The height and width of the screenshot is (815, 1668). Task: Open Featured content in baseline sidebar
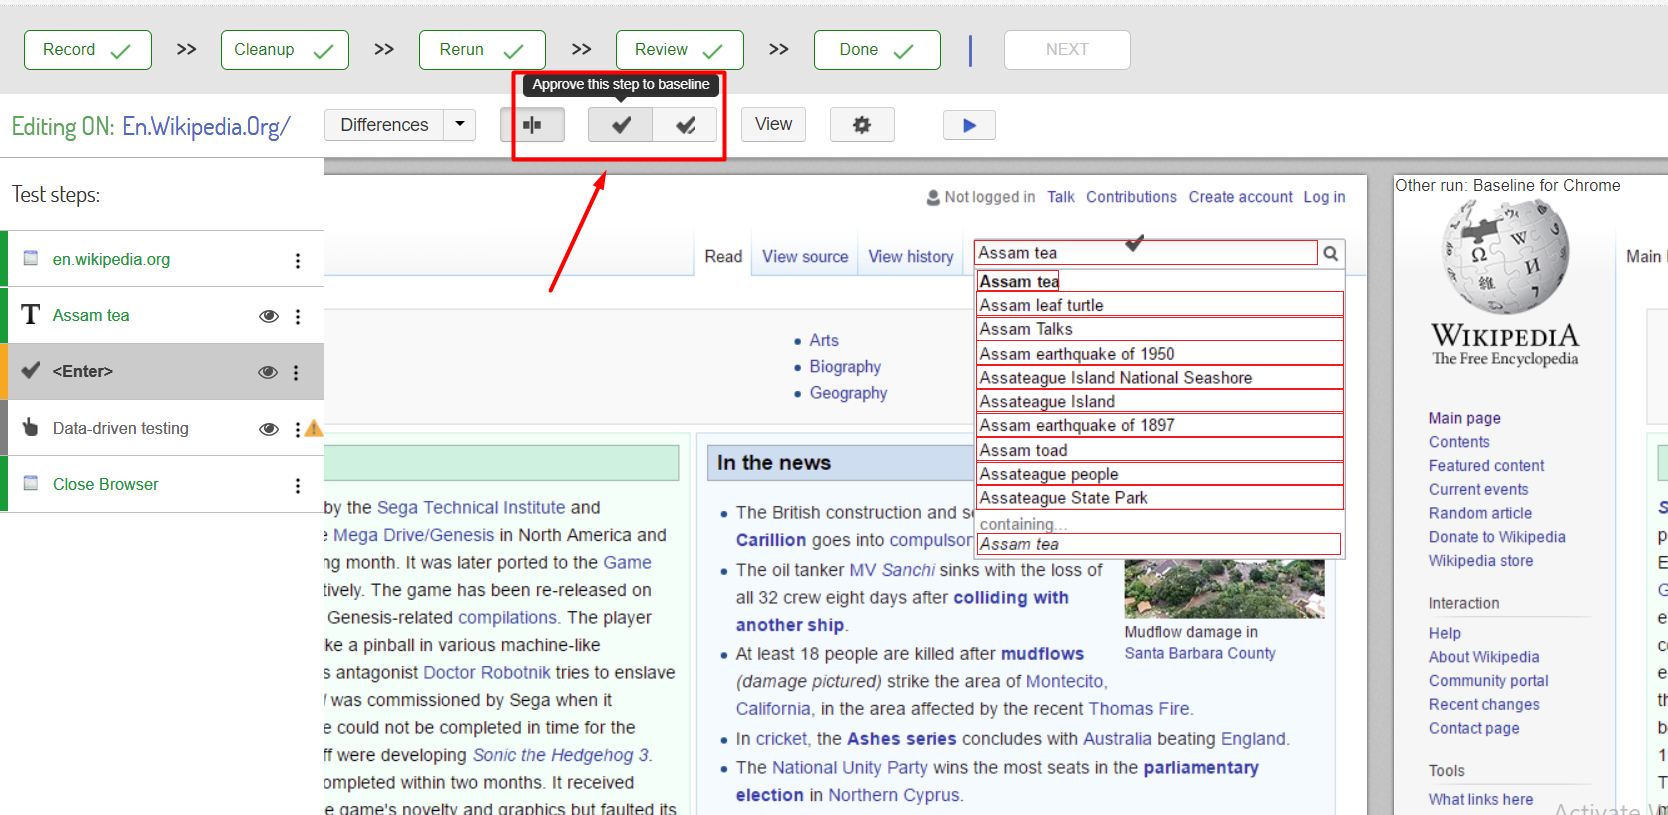(x=1486, y=466)
